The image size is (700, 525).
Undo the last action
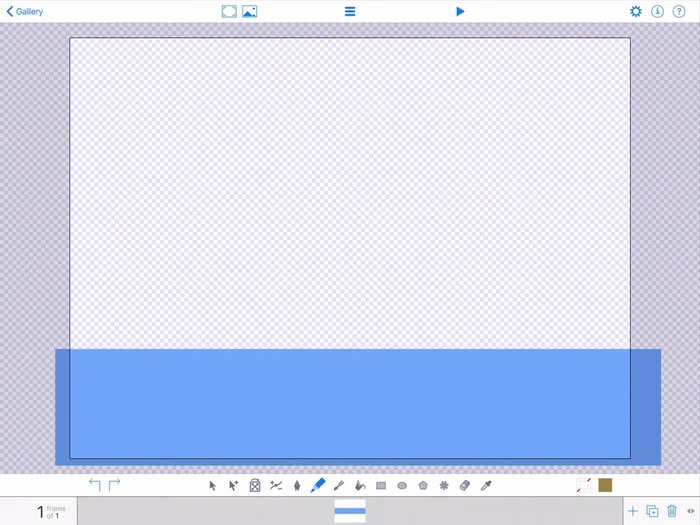(x=95, y=485)
